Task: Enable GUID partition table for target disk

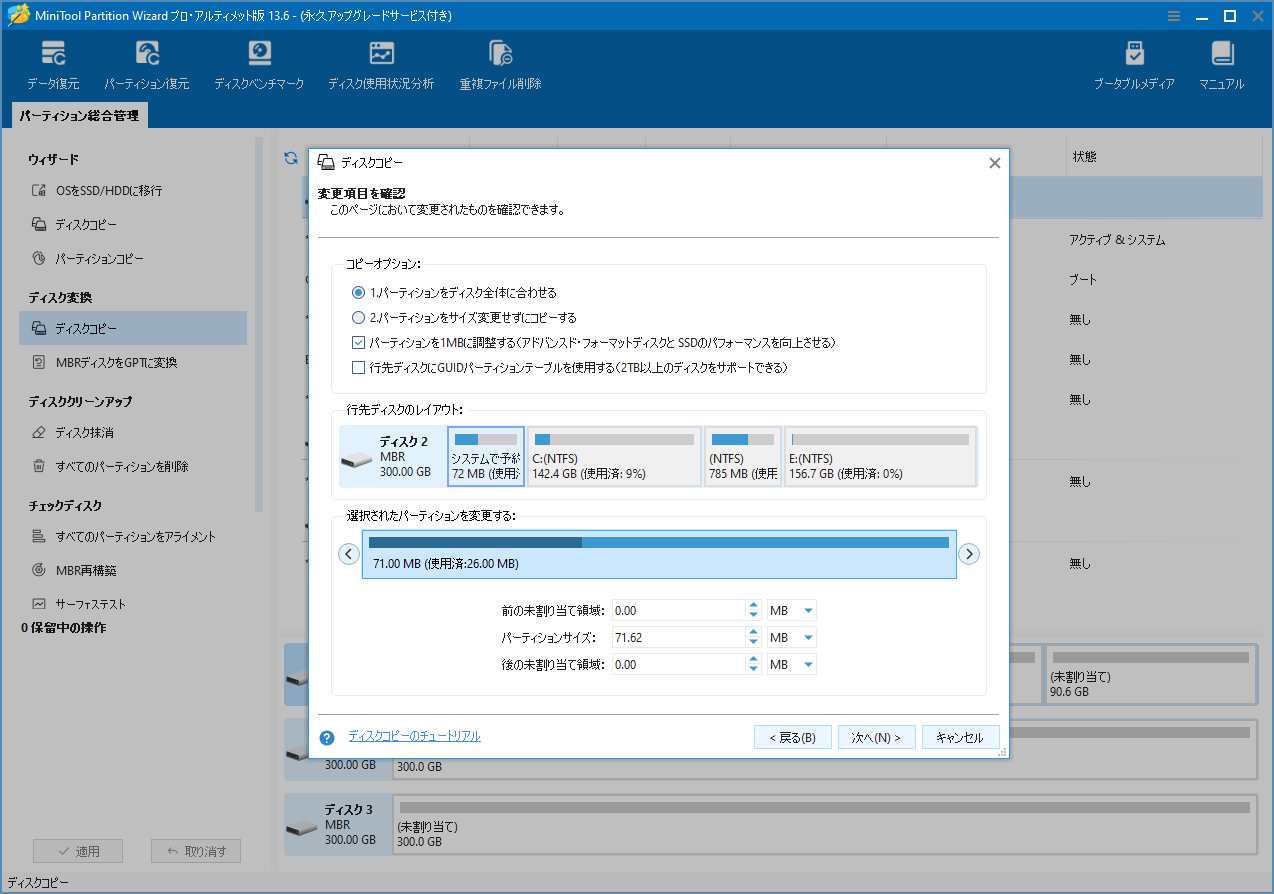Action: (358, 368)
